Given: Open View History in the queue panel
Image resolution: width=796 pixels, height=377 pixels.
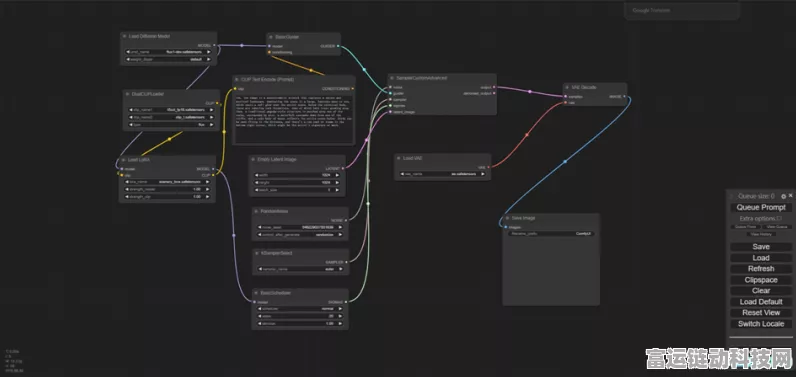Looking at the screenshot, I should [x=761, y=234].
